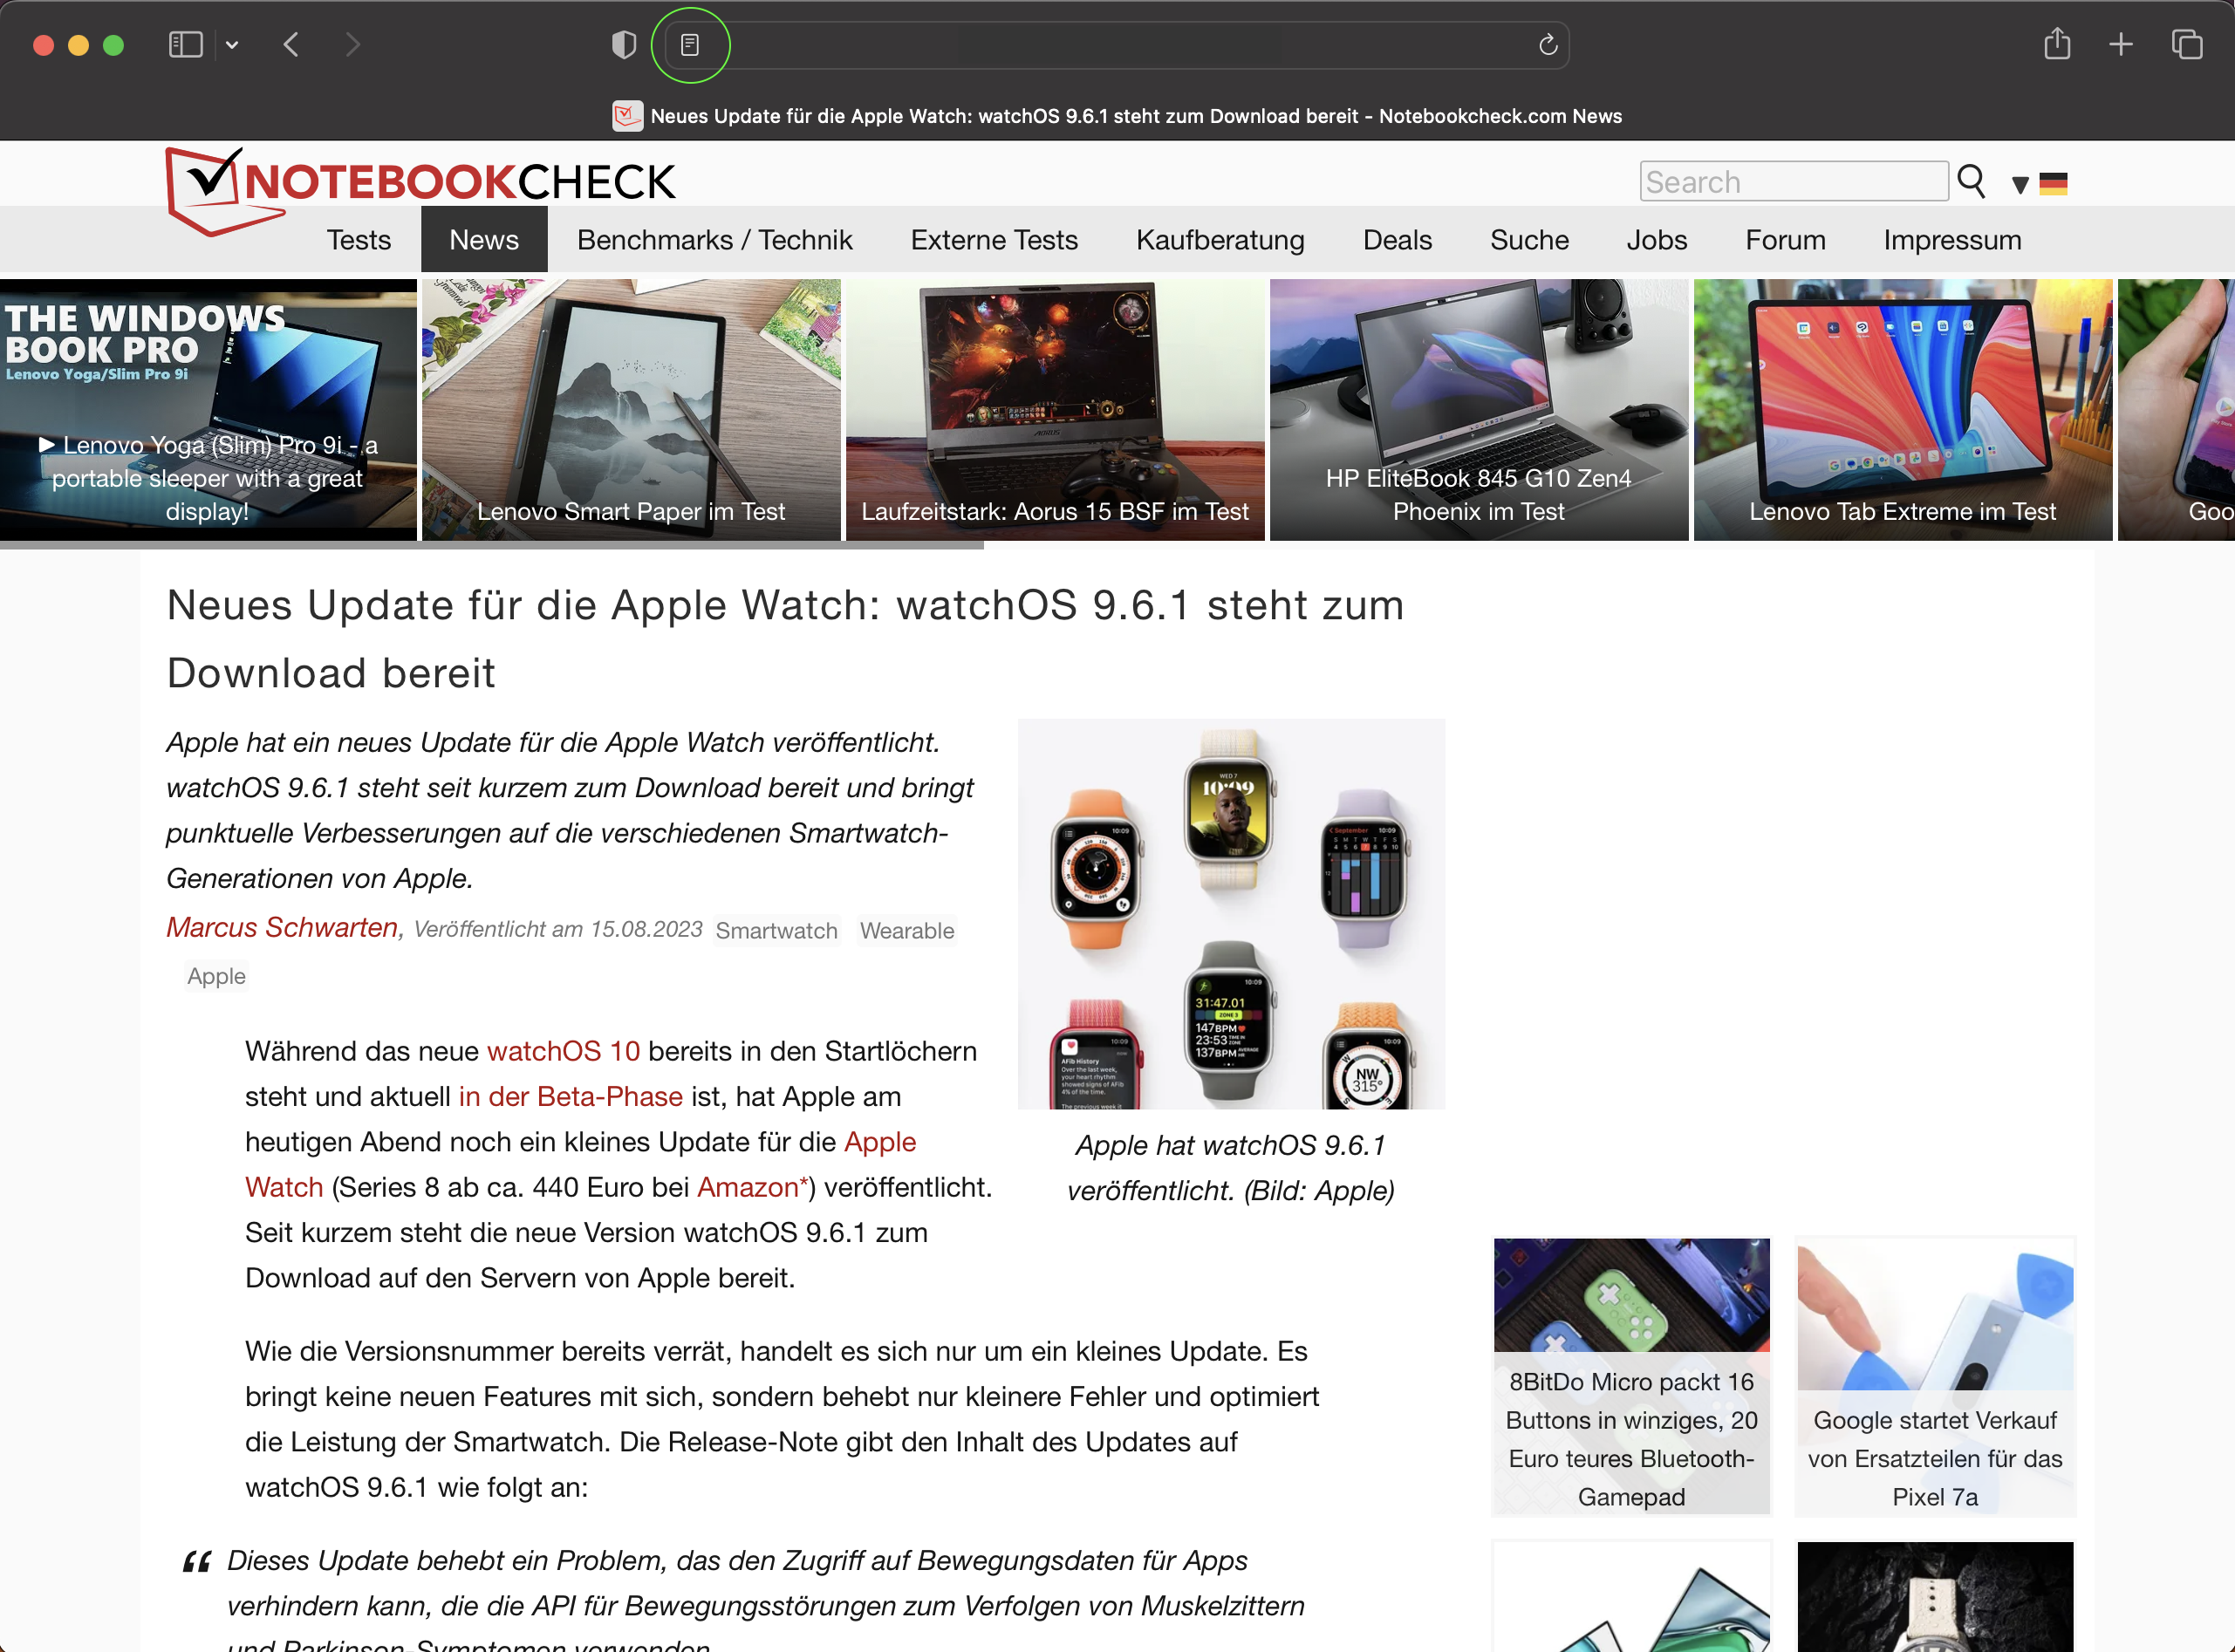Viewport: 2235px width, 1652px height.
Task: Open the Share sheet icon
Action: 2056,45
